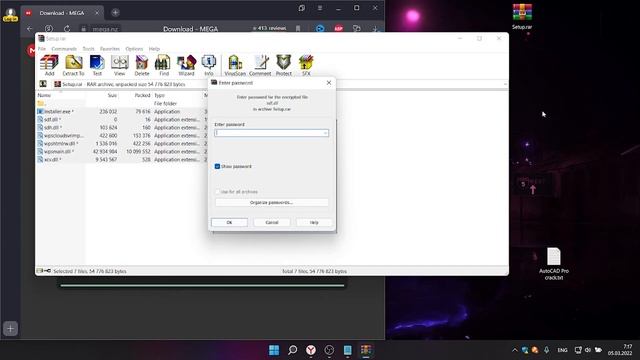This screenshot has width=640, height=360.
Task: Click ENG language indicator in tray
Action: [562, 350]
